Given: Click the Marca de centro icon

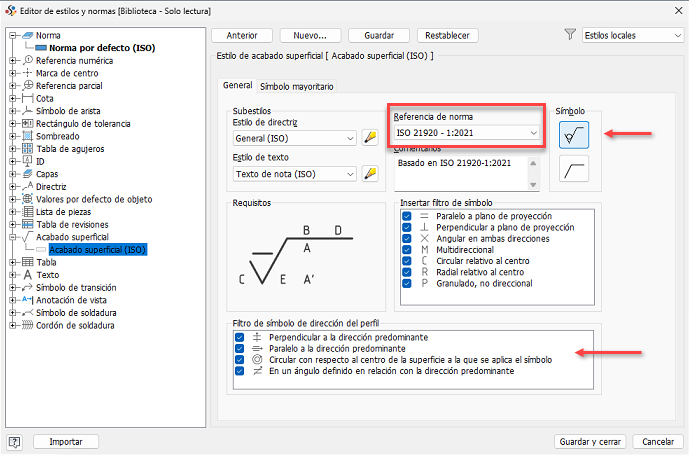Looking at the screenshot, I should [x=28, y=73].
